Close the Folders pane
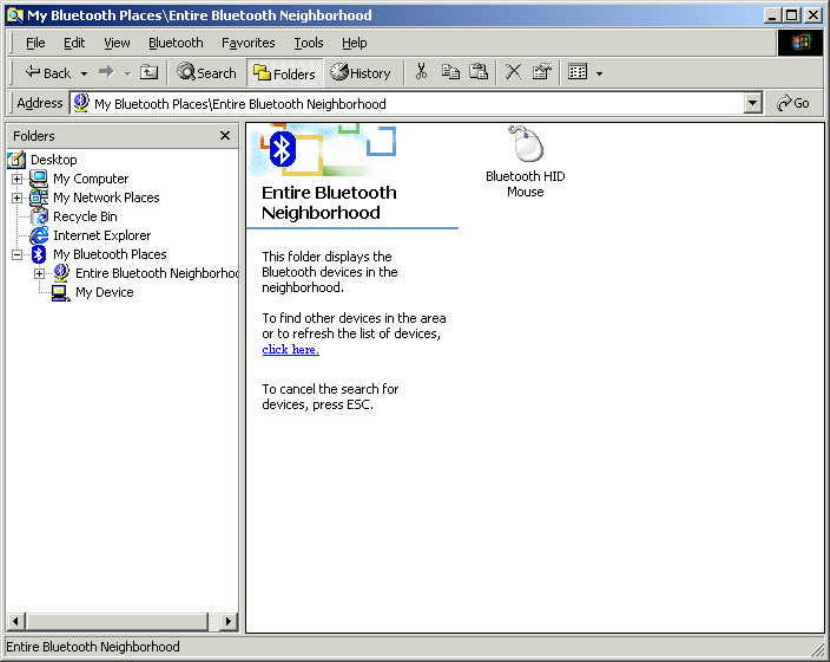 click(225, 135)
